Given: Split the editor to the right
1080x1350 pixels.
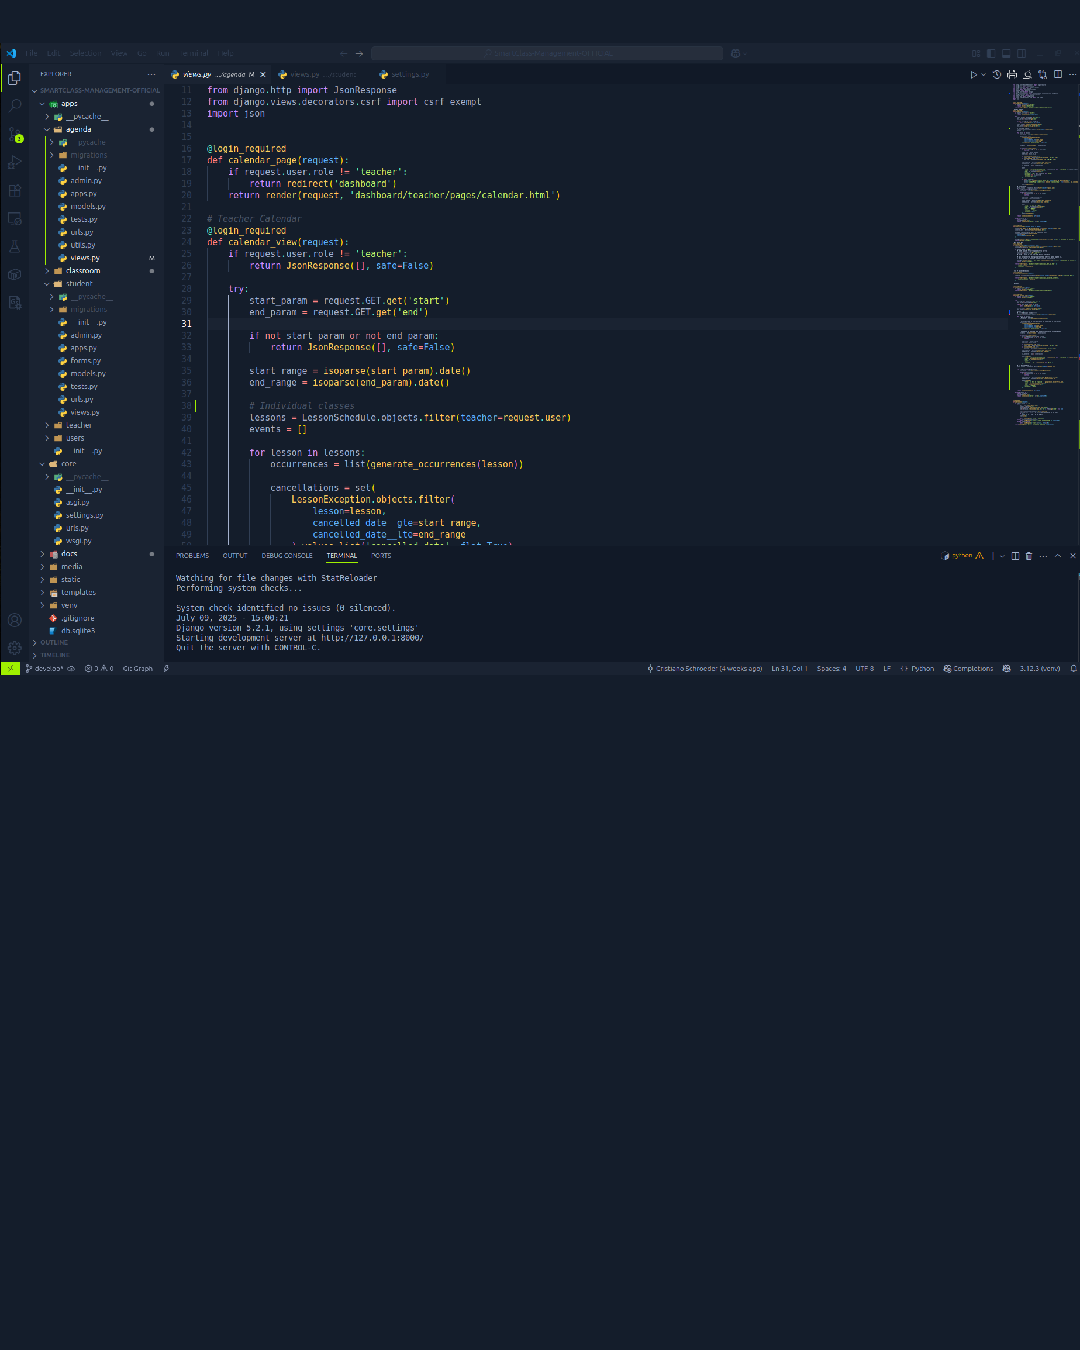Looking at the screenshot, I should 1057,74.
